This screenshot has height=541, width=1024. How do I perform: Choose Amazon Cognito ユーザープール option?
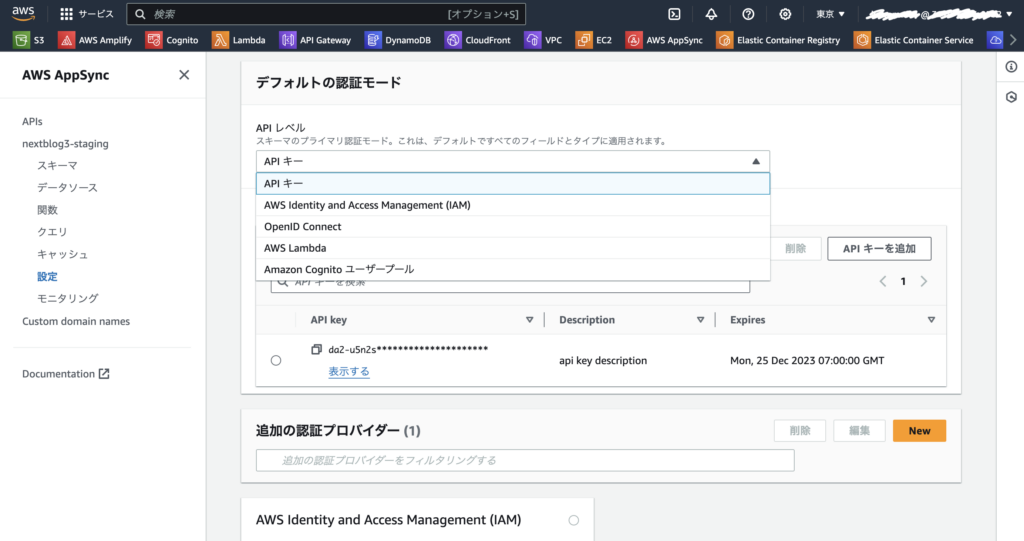coord(513,269)
